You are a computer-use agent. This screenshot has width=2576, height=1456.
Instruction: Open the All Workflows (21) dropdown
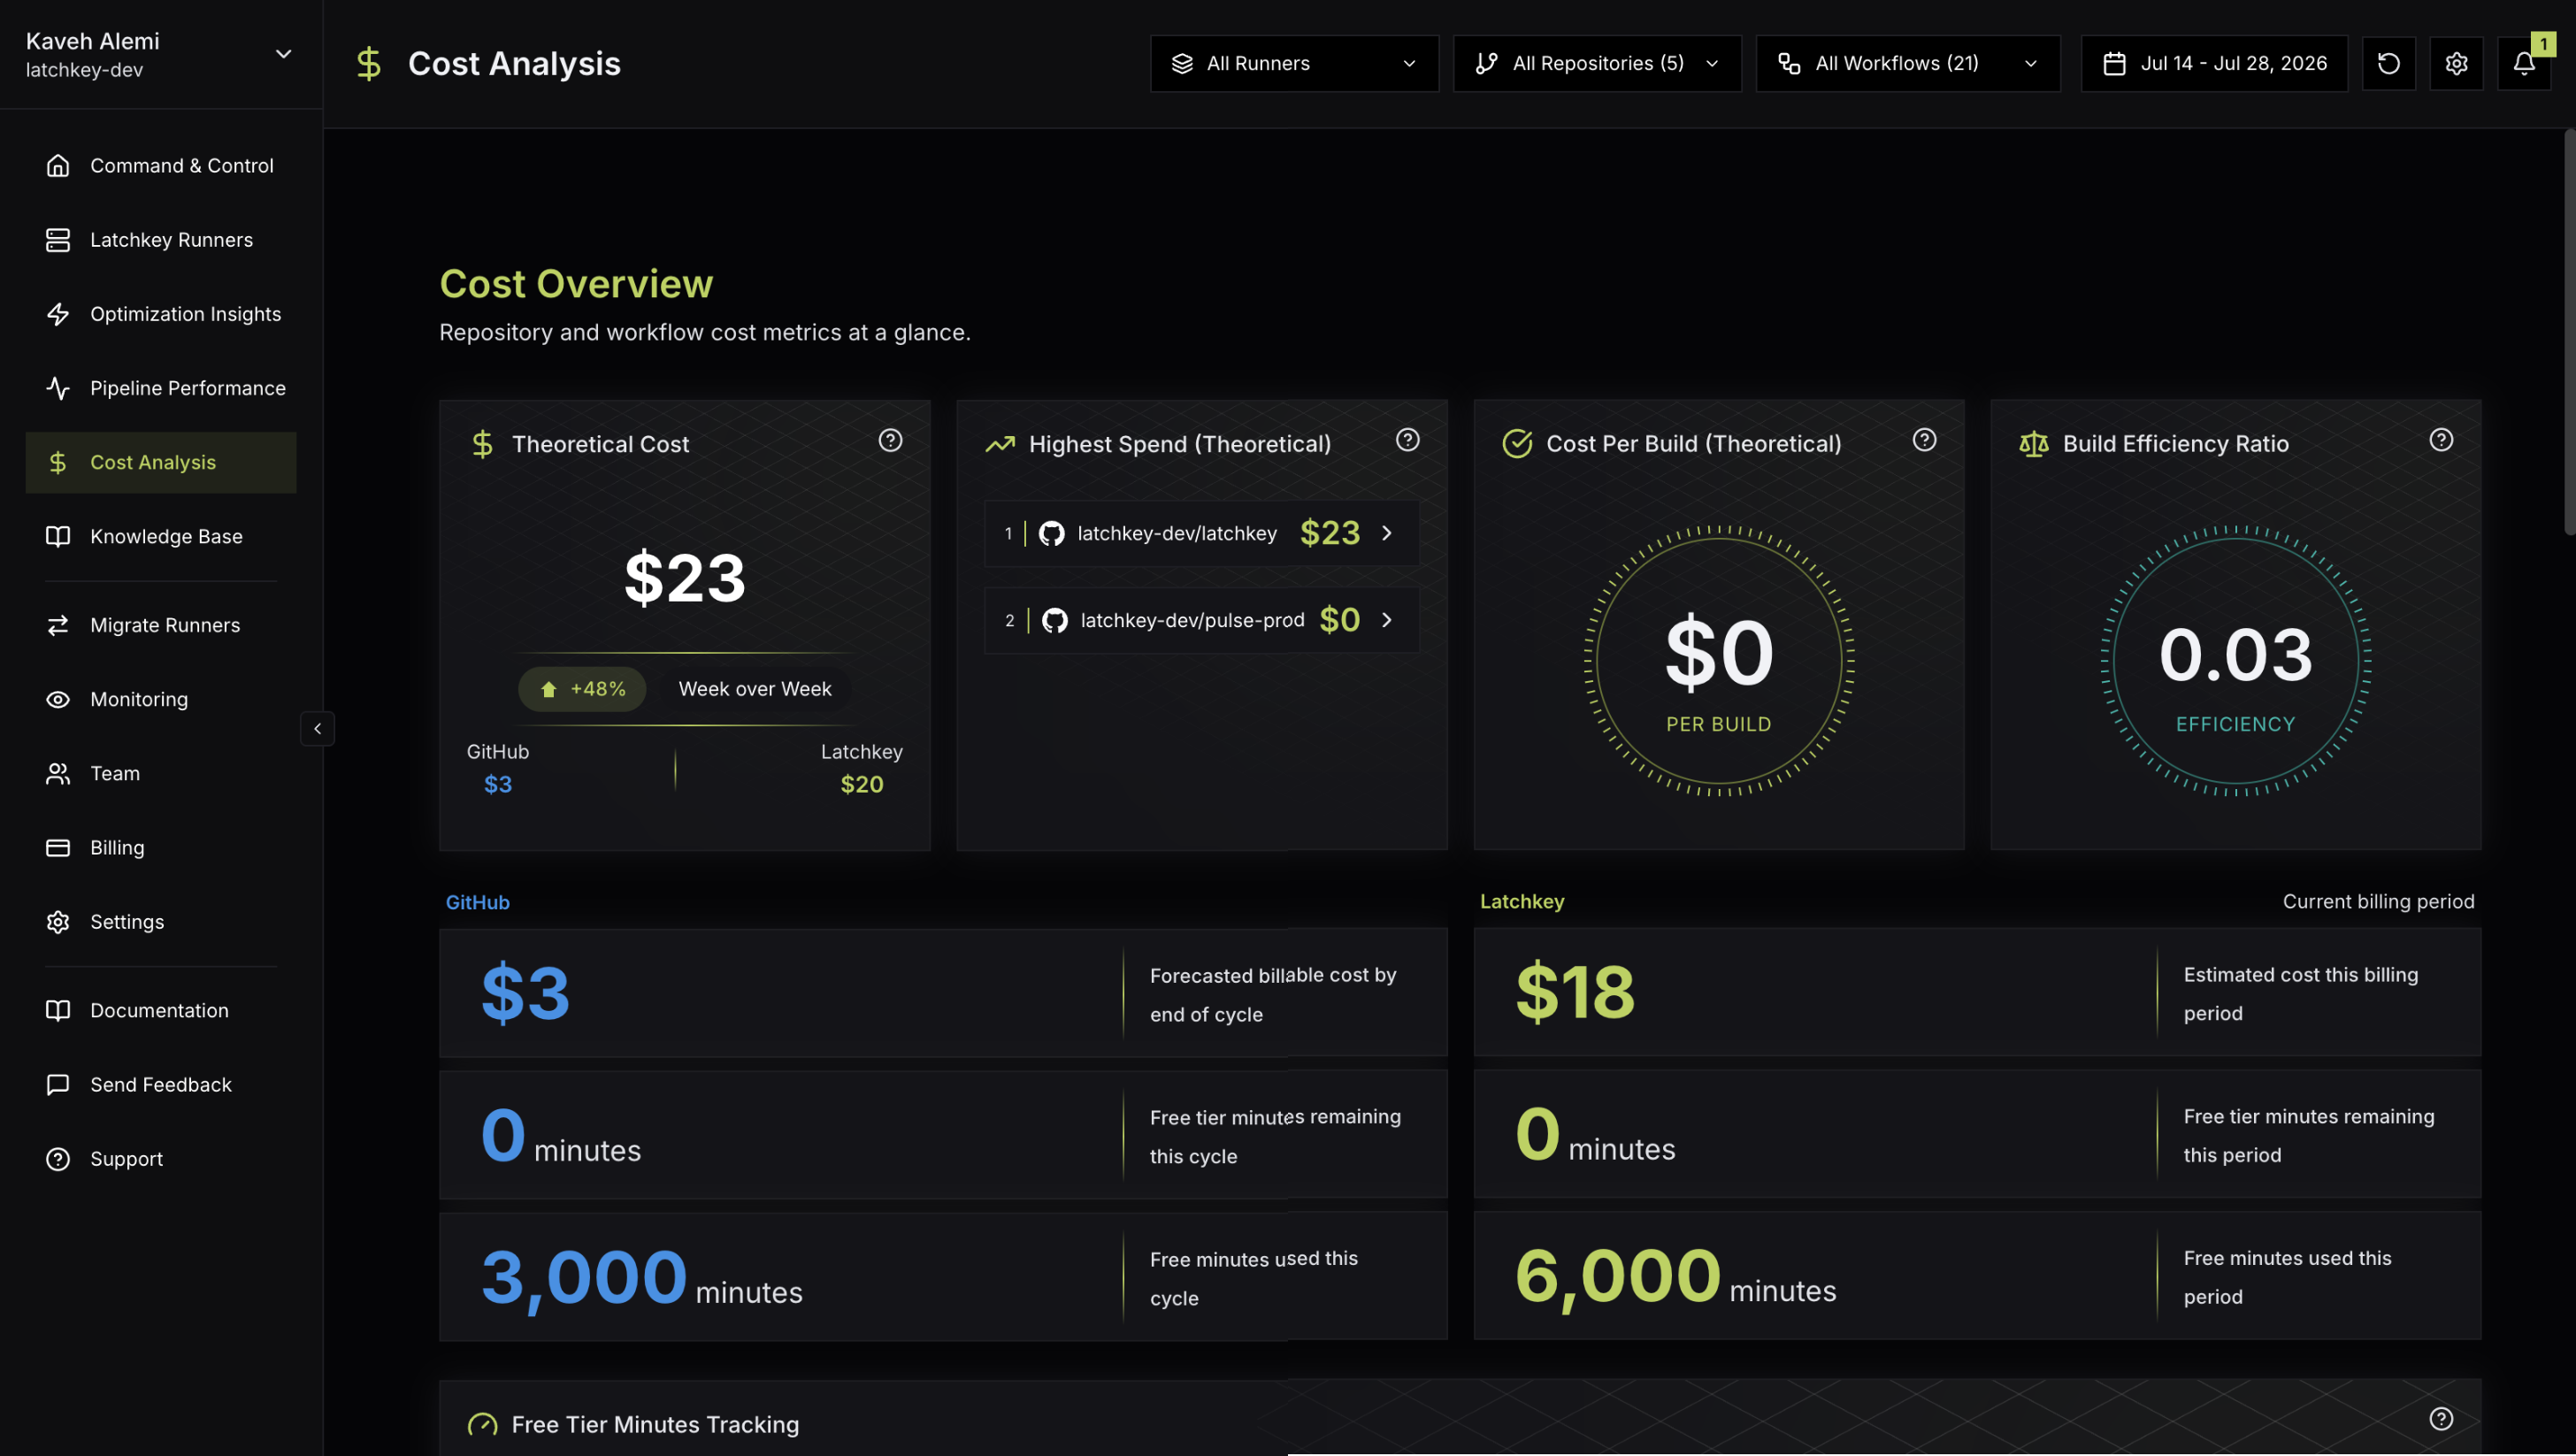pyautogui.click(x=1908, y=63)
